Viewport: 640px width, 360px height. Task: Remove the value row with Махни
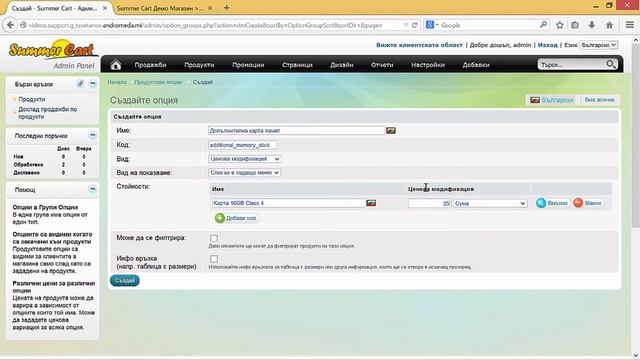click(x=588, y=203)
